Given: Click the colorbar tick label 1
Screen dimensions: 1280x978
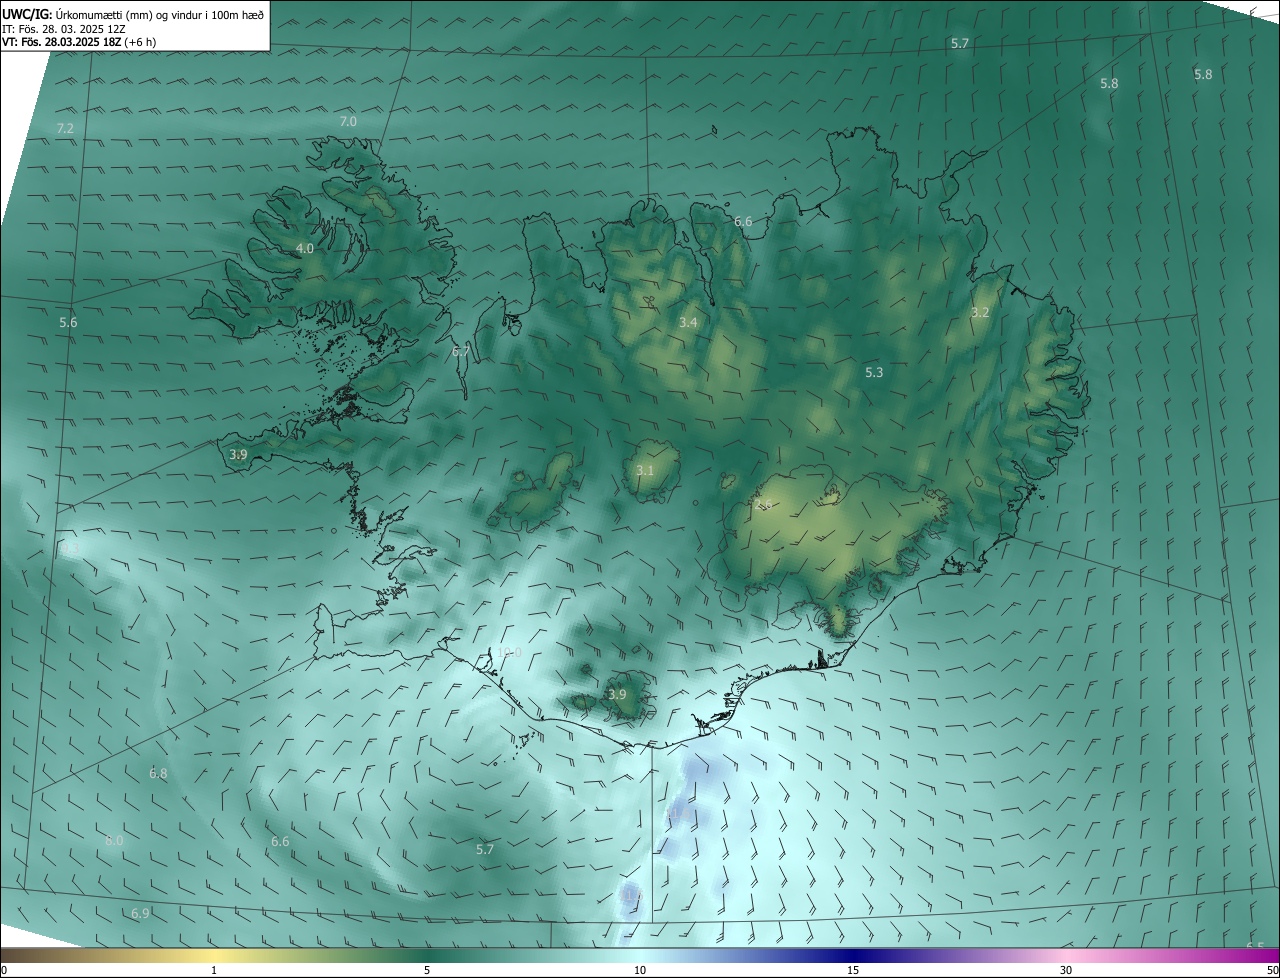Looking at the screenshot, I should pos(214,970).
